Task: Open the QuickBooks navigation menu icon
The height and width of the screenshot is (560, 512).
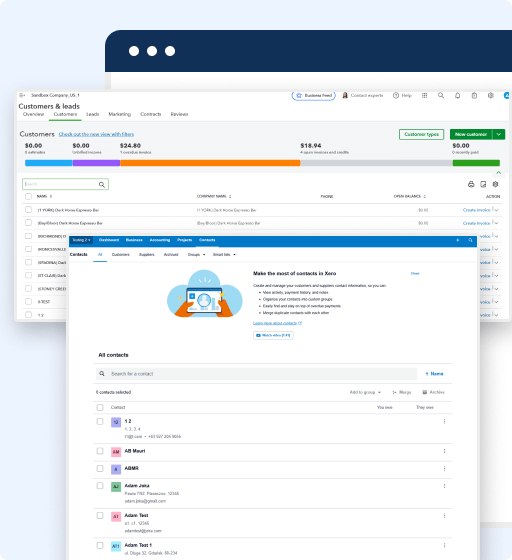Action: click(x=22, y=95)
